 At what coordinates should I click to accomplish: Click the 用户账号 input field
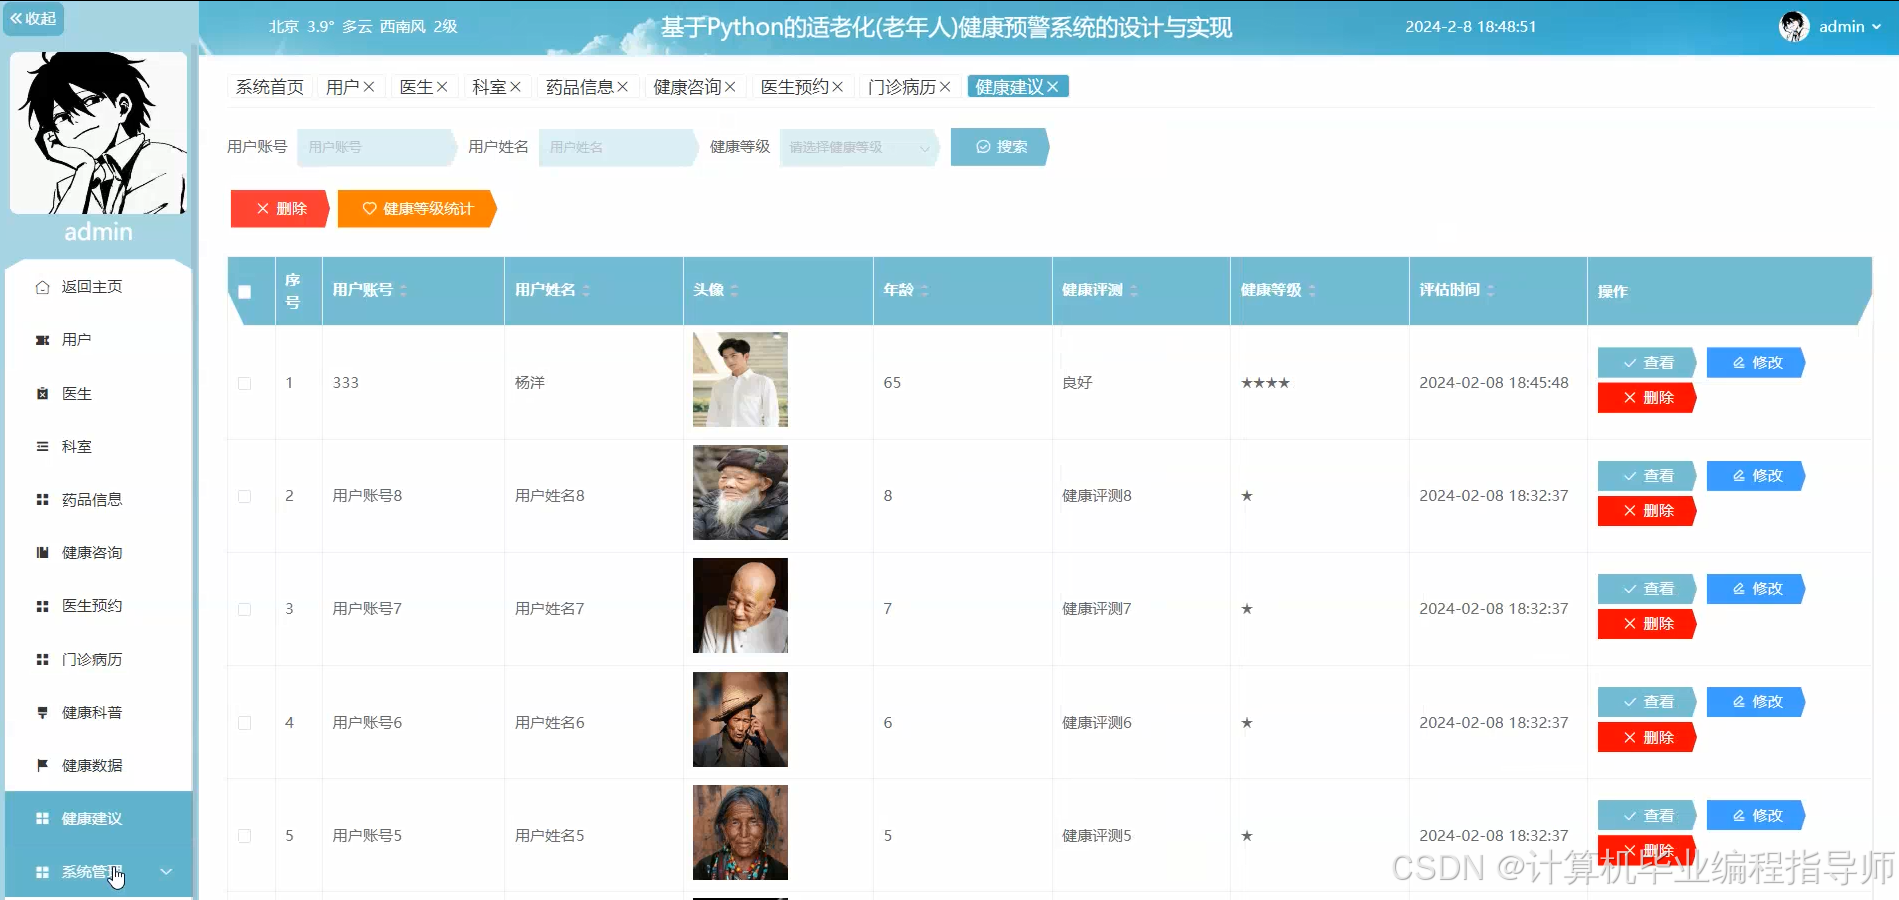point(375,147)
